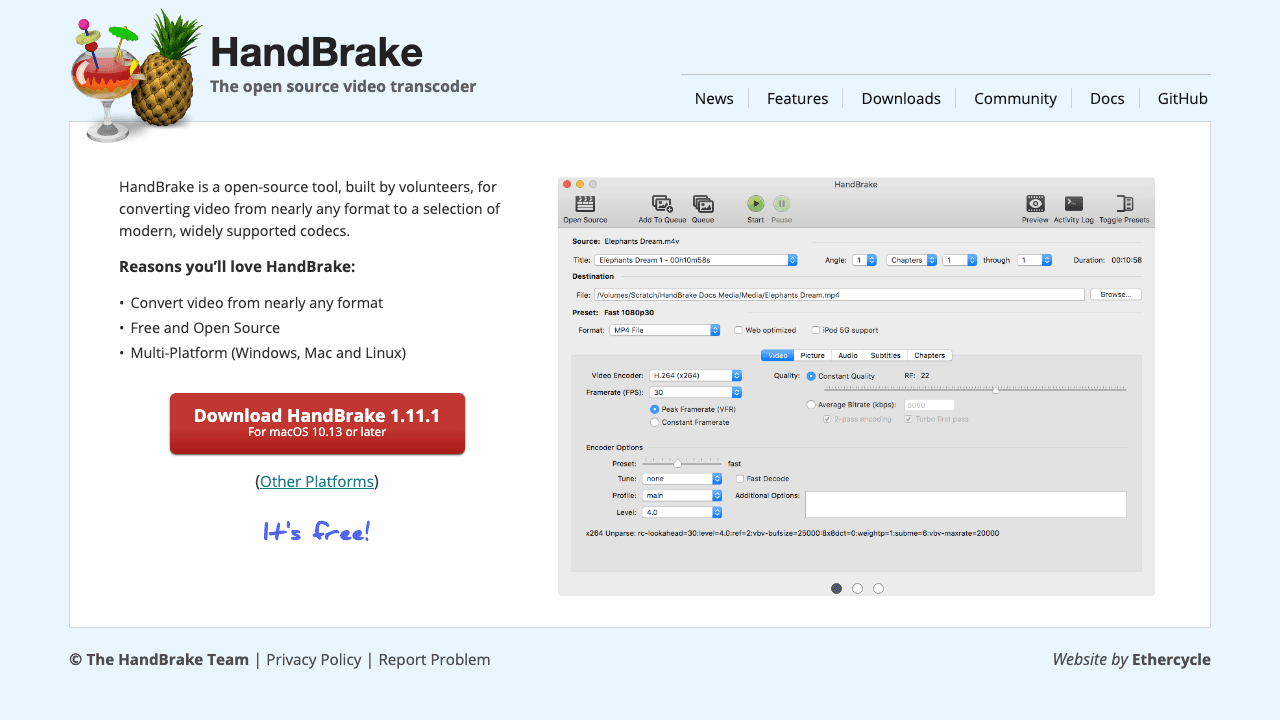The width and height of the screenshot is (1280, 720).
Task: Click the HandBrake title heading
Action: (317, 52)
